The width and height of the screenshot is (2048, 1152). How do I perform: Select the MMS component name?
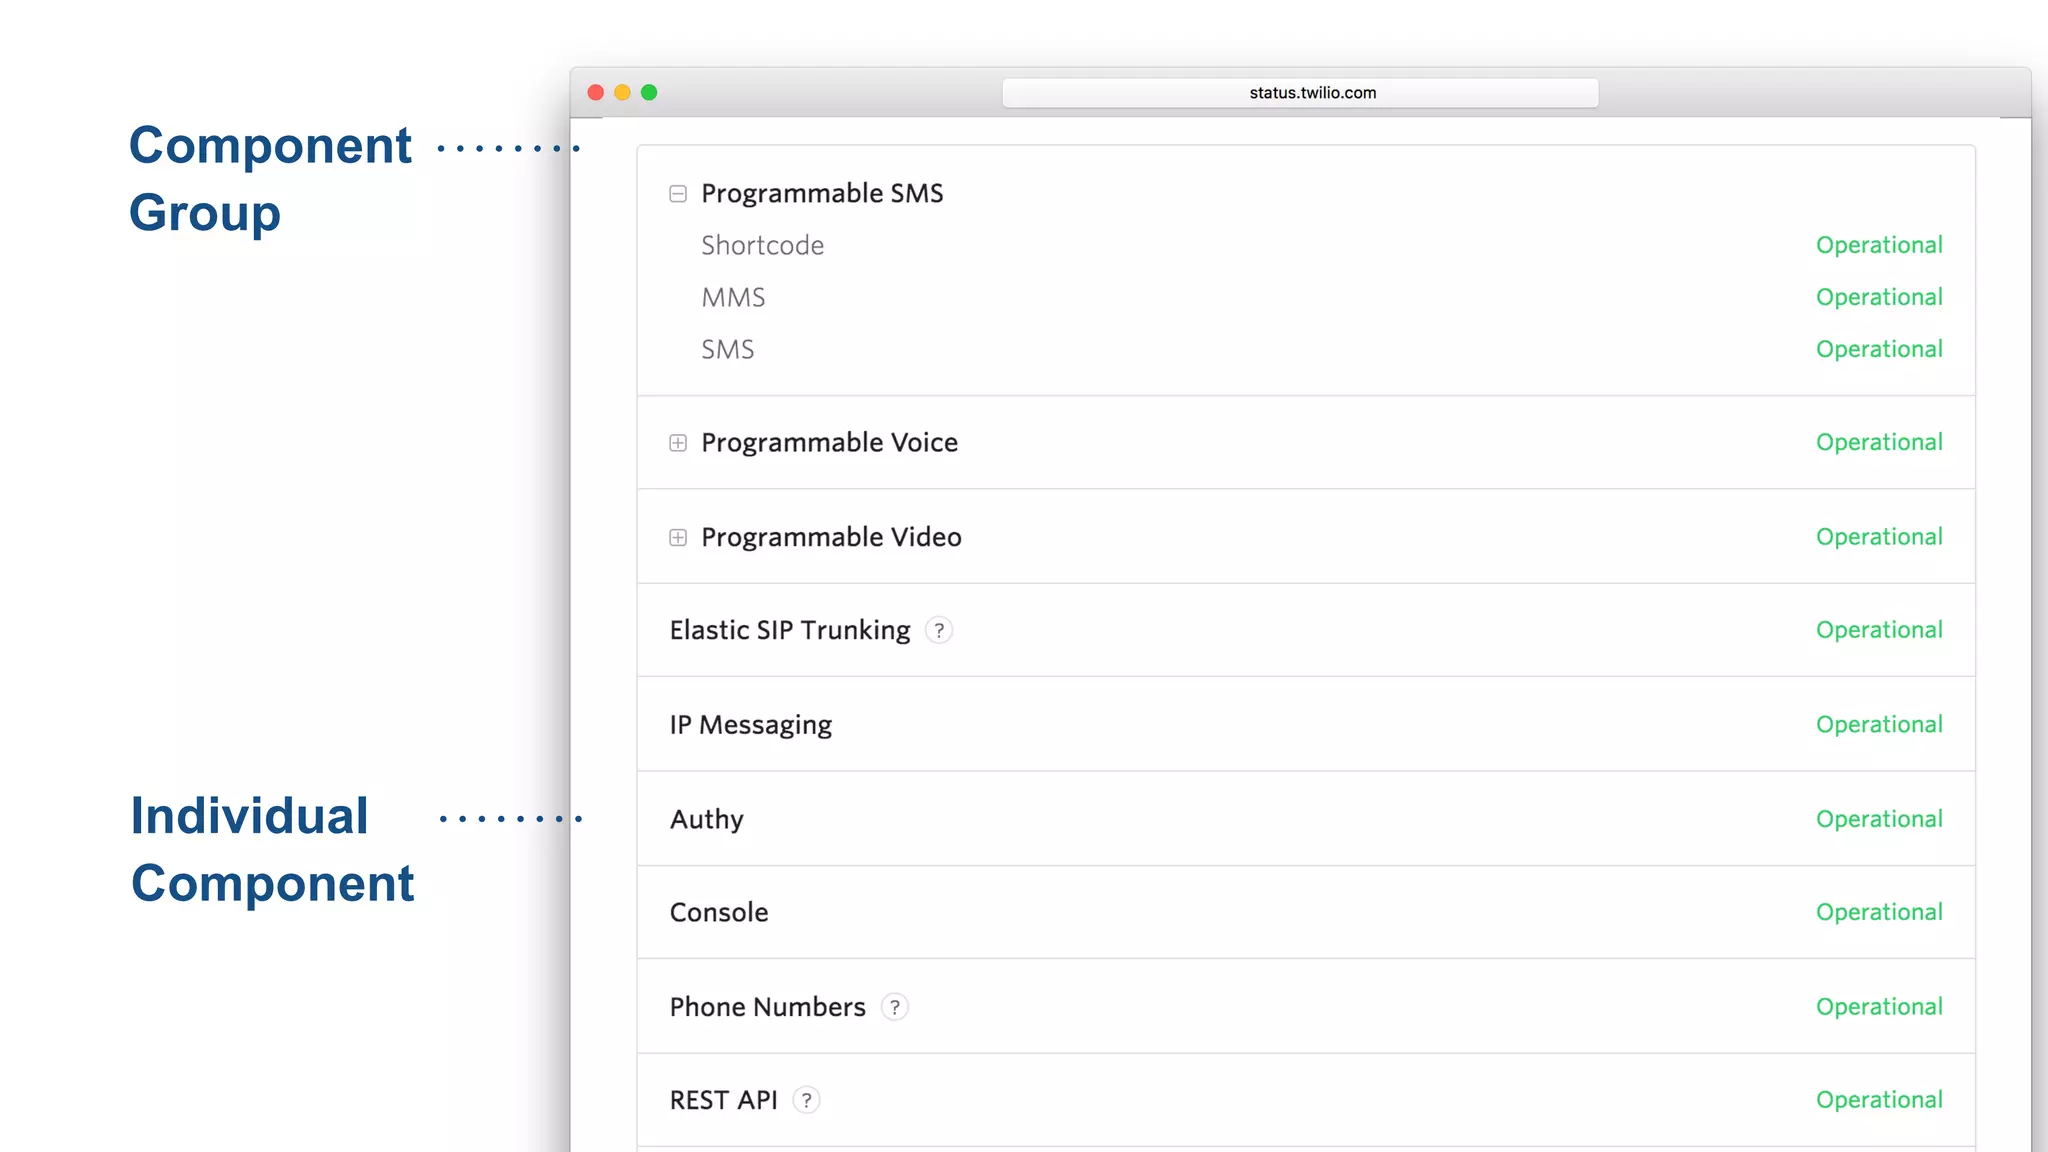733,298
